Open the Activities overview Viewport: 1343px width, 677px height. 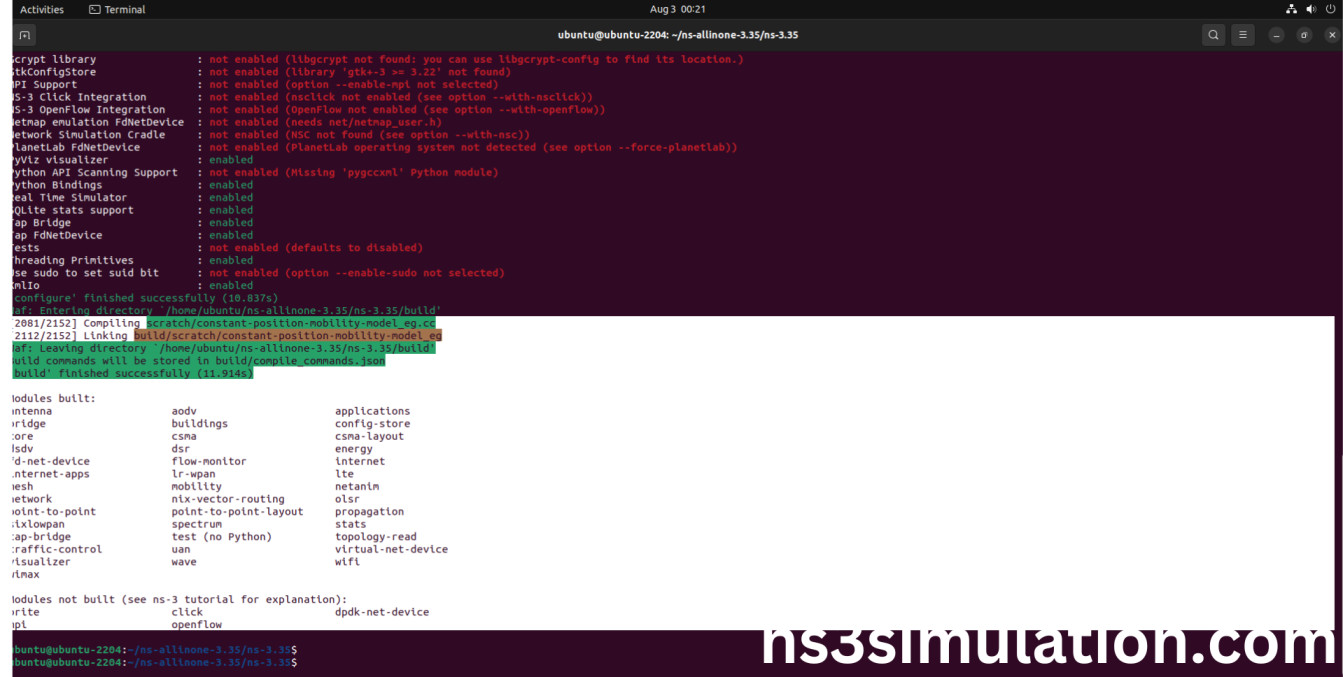[41, 9]
